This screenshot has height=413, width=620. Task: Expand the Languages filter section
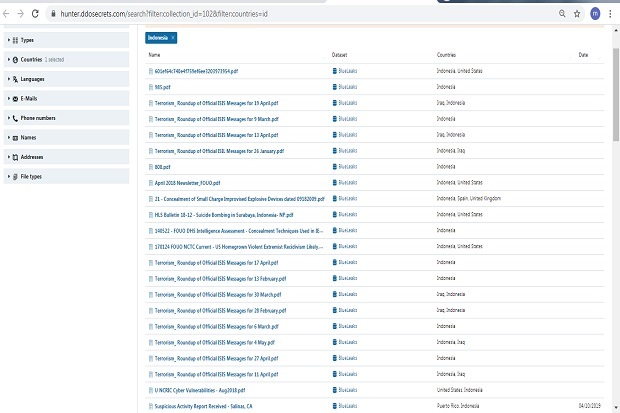tap(66, 79)
